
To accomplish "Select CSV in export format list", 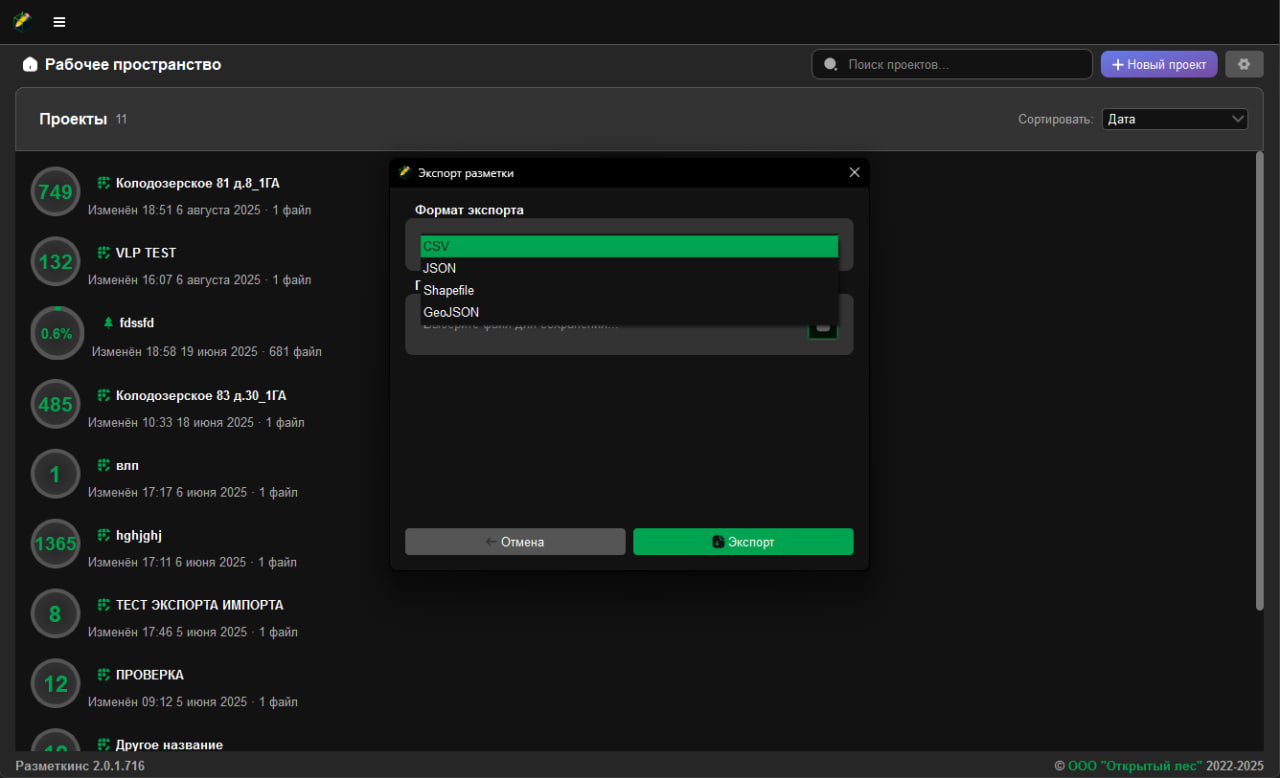I will tap(629, 246).
